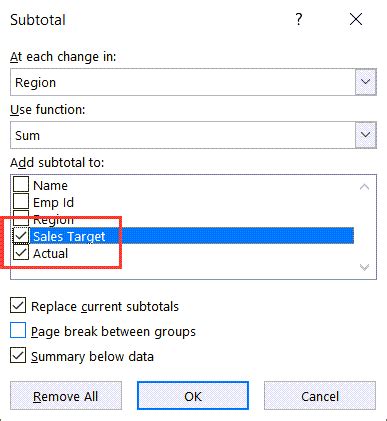Viewport: 387px width, 421px height.
Task: Toggle Summary below data checkbox
Action: pos(18,356)
